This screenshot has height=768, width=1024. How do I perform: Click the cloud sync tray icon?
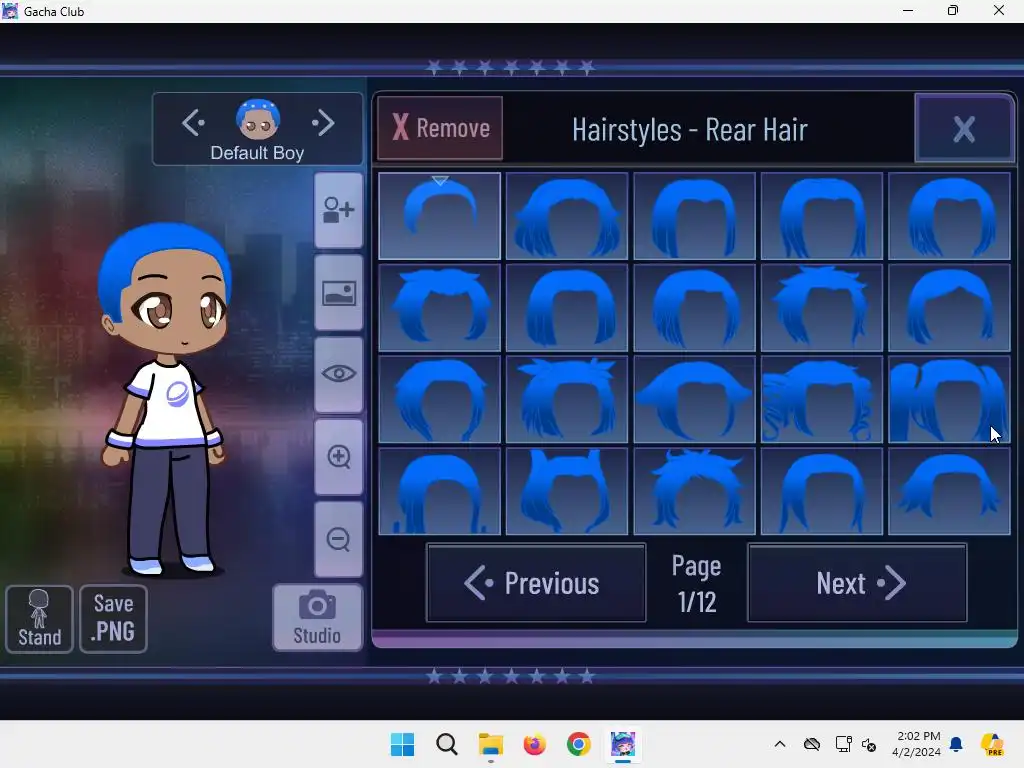812,744
